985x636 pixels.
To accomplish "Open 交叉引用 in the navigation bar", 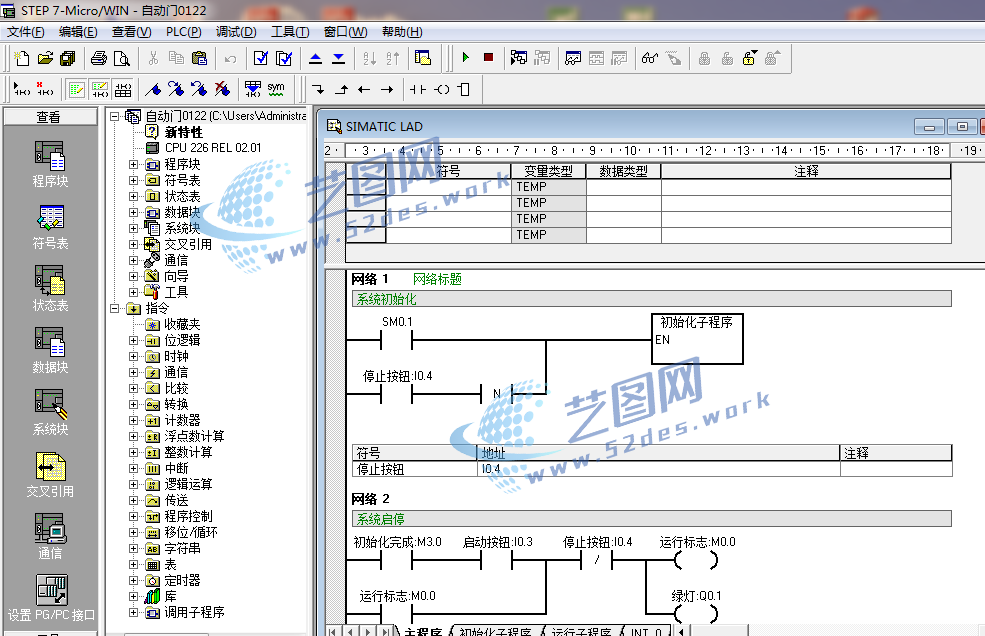I will click(x=50, y=474).
